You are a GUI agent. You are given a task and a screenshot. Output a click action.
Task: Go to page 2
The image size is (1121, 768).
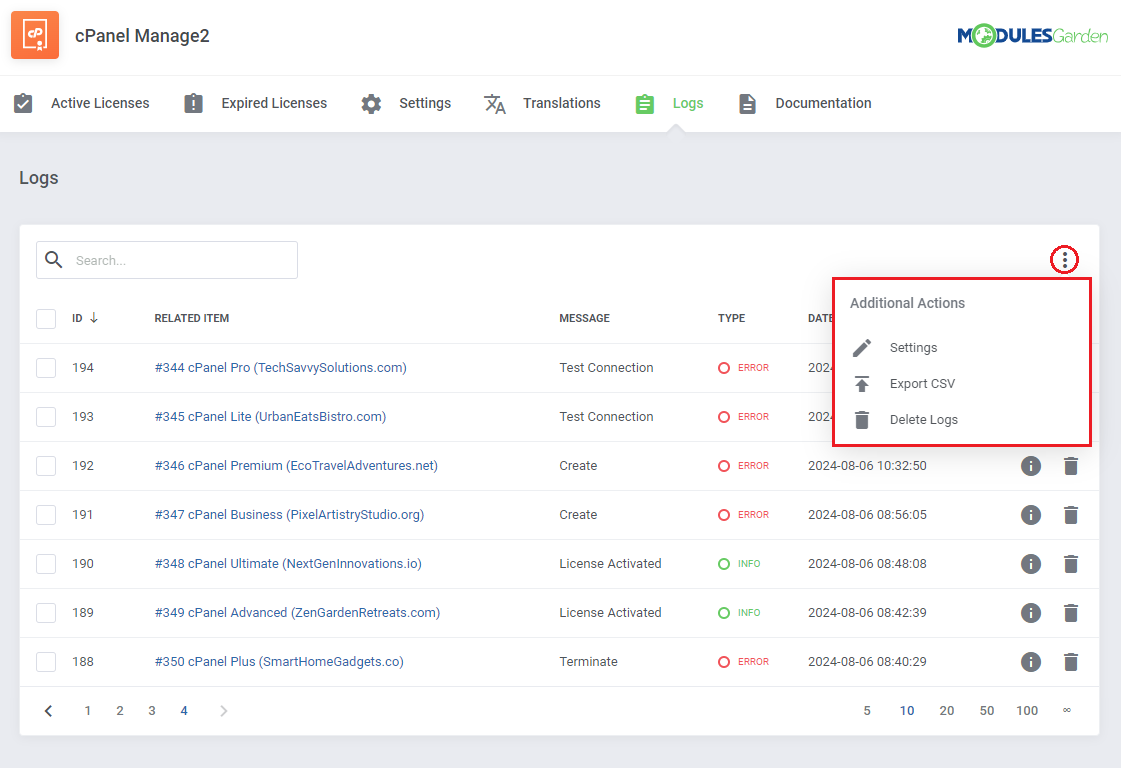(119, 711)
